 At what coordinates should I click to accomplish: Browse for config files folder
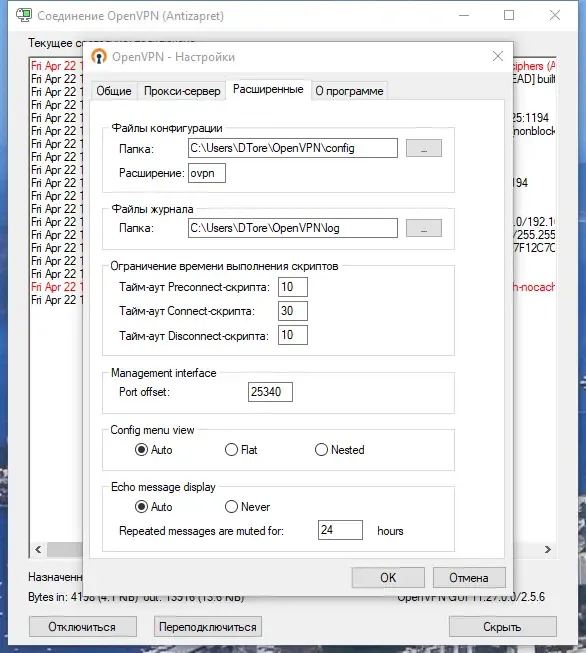pyautogui.click(x=424, y=148)
